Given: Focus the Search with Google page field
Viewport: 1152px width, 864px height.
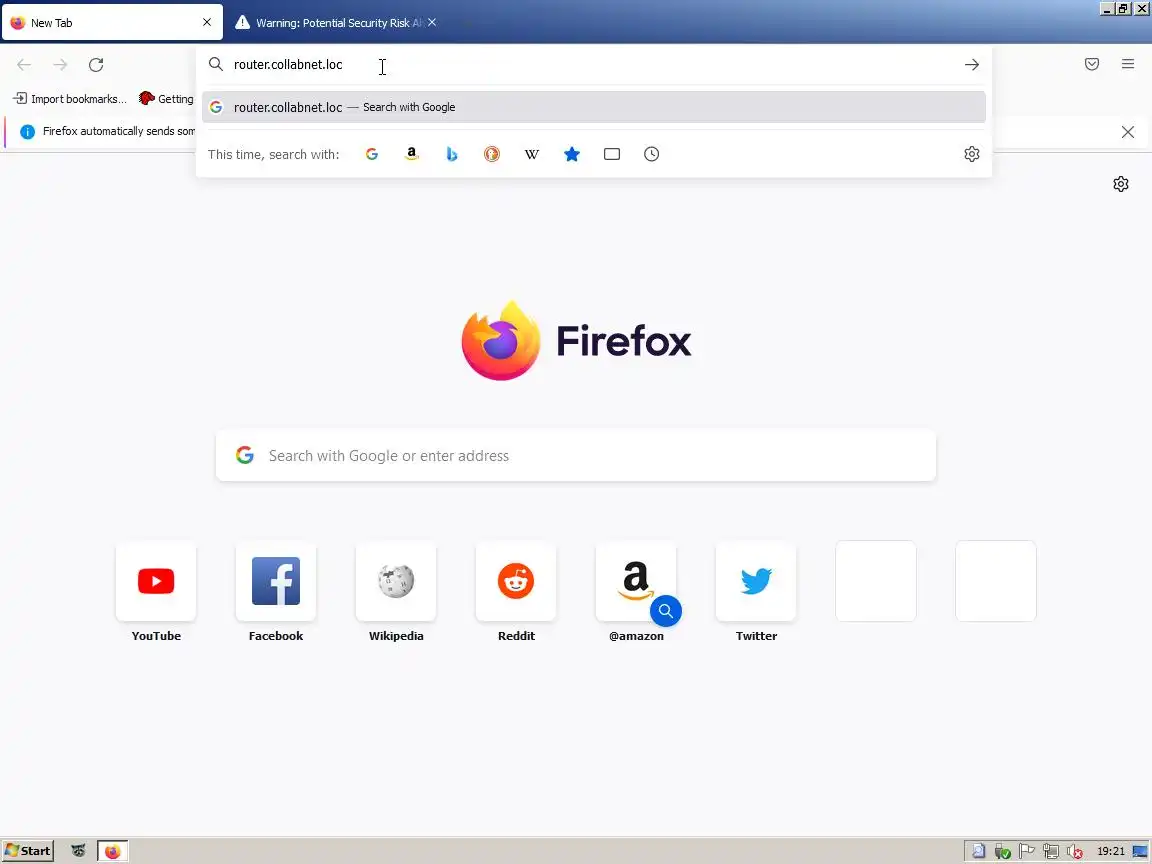Looking at the screenshot, I should tap(576, 456).
